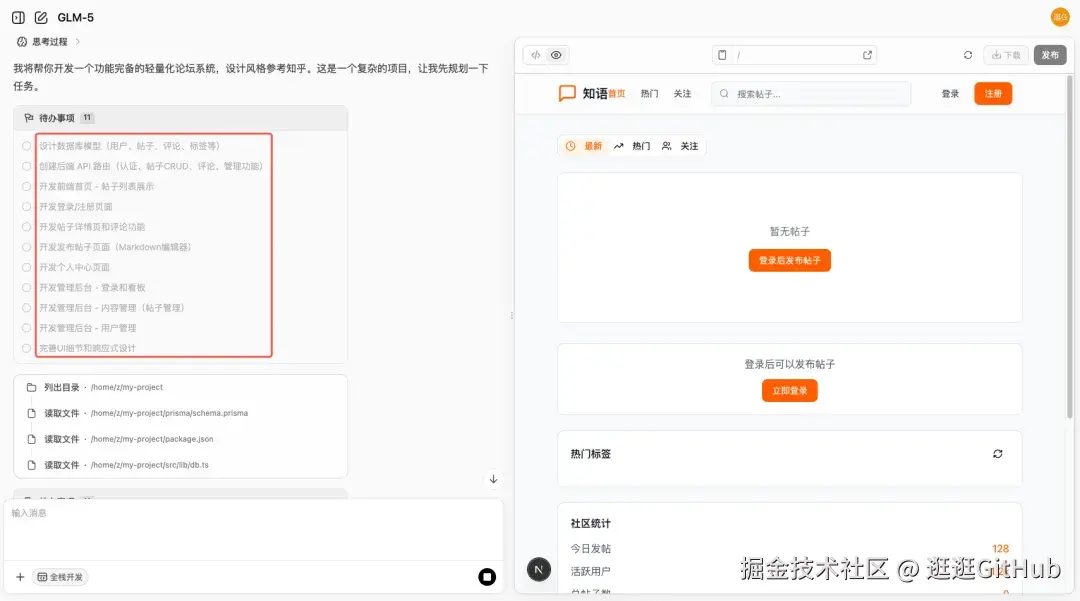Click the 今日发帖 statistic row
Viewport: 1080px width, 601px height.
pos(789,549)
